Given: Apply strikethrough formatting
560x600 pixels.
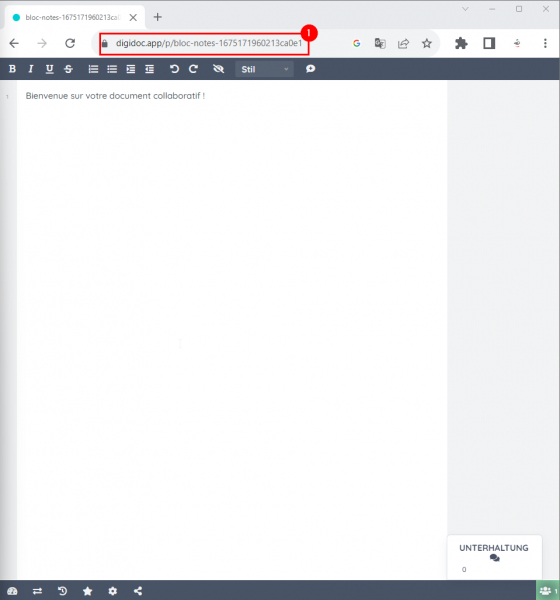Looking at the screenshot, I should (x=68, y=69).
